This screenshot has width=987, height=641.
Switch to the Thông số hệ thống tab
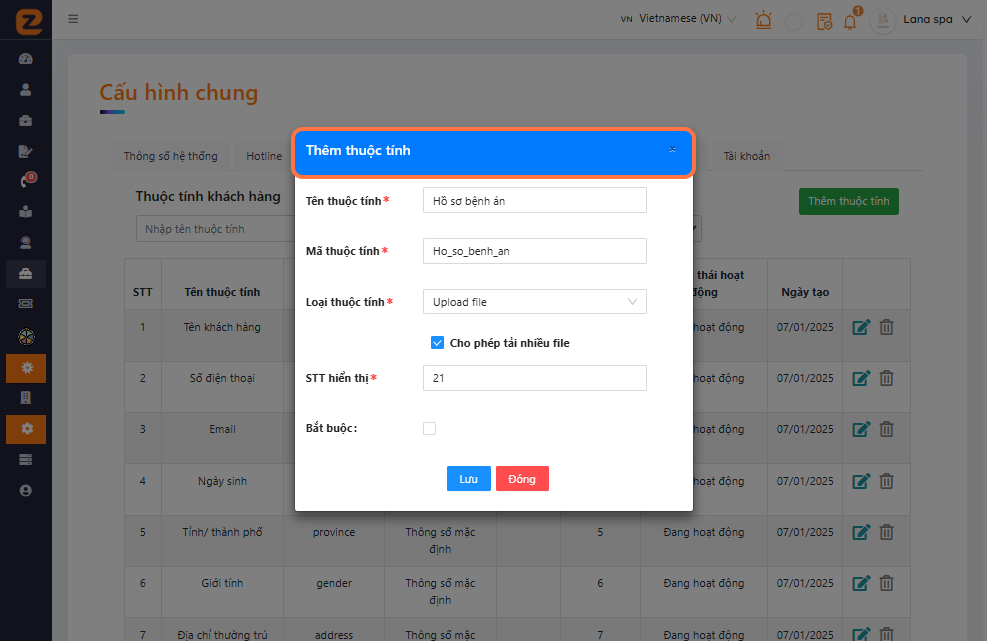[170, 156]
